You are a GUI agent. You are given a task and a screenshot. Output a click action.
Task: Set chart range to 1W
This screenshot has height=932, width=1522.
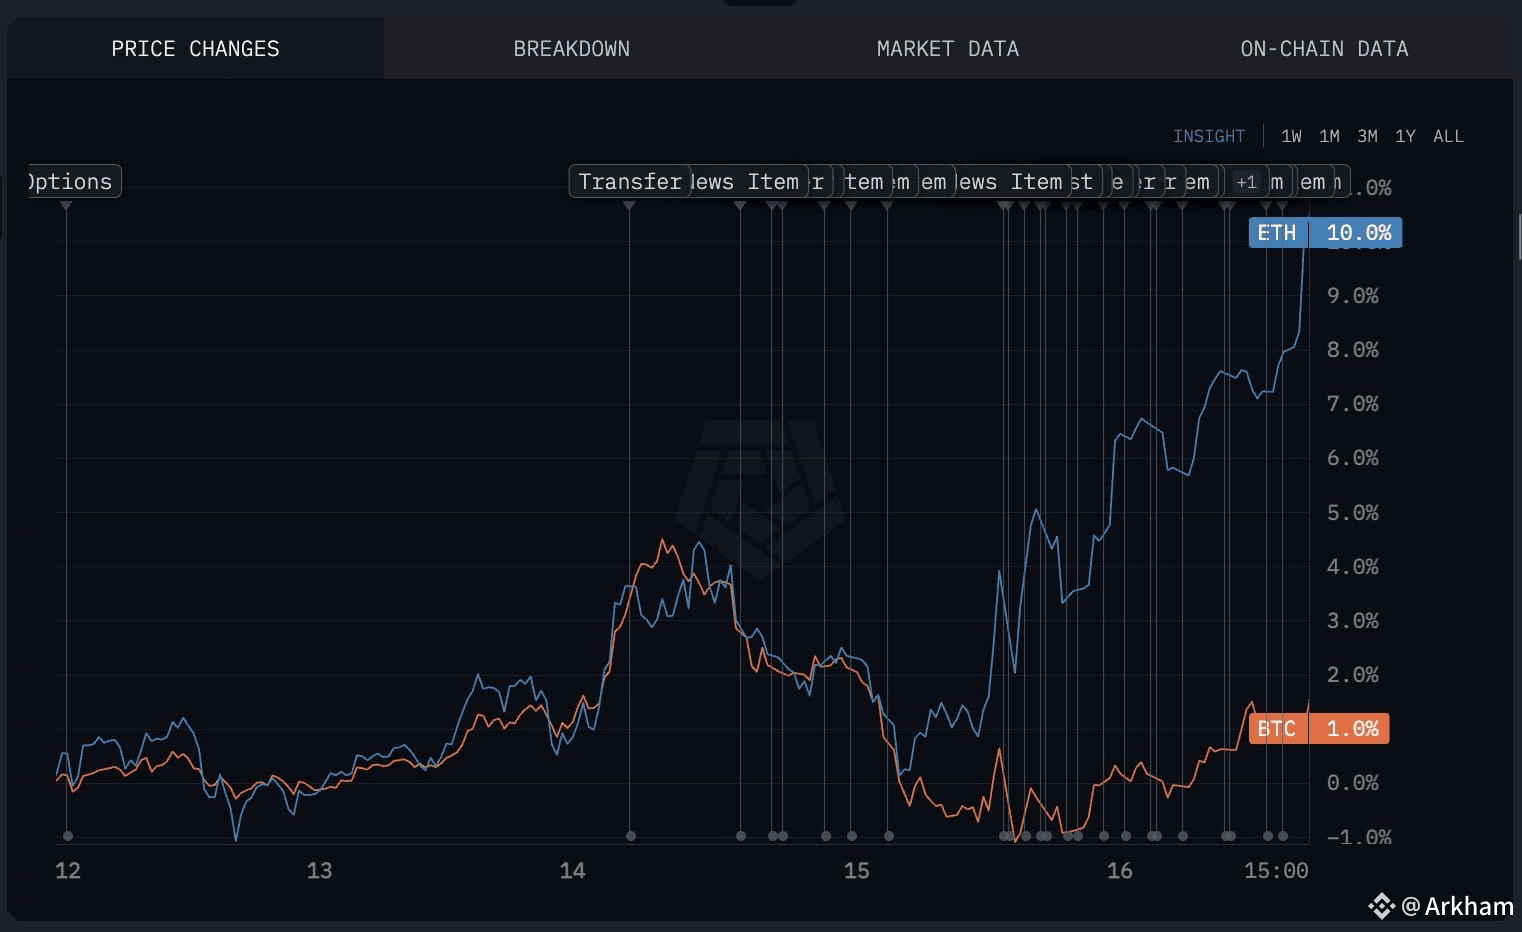[x=1291, y=136]
